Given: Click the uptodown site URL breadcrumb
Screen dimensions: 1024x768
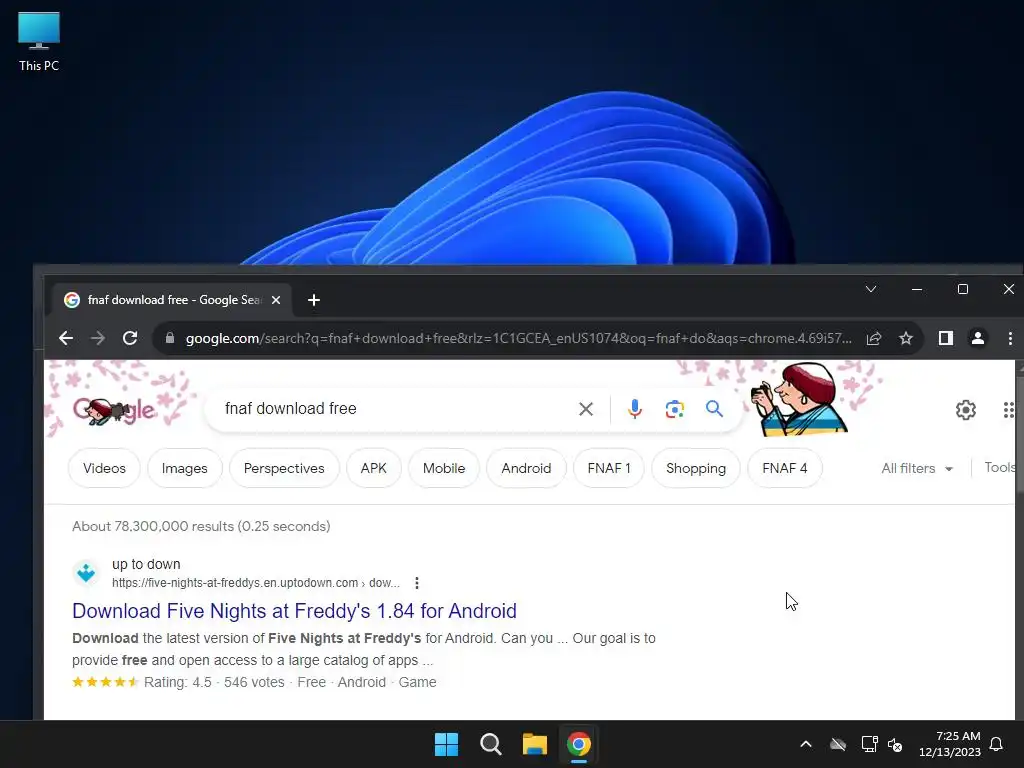Looking at the screenshot, I should coord(255,583).
